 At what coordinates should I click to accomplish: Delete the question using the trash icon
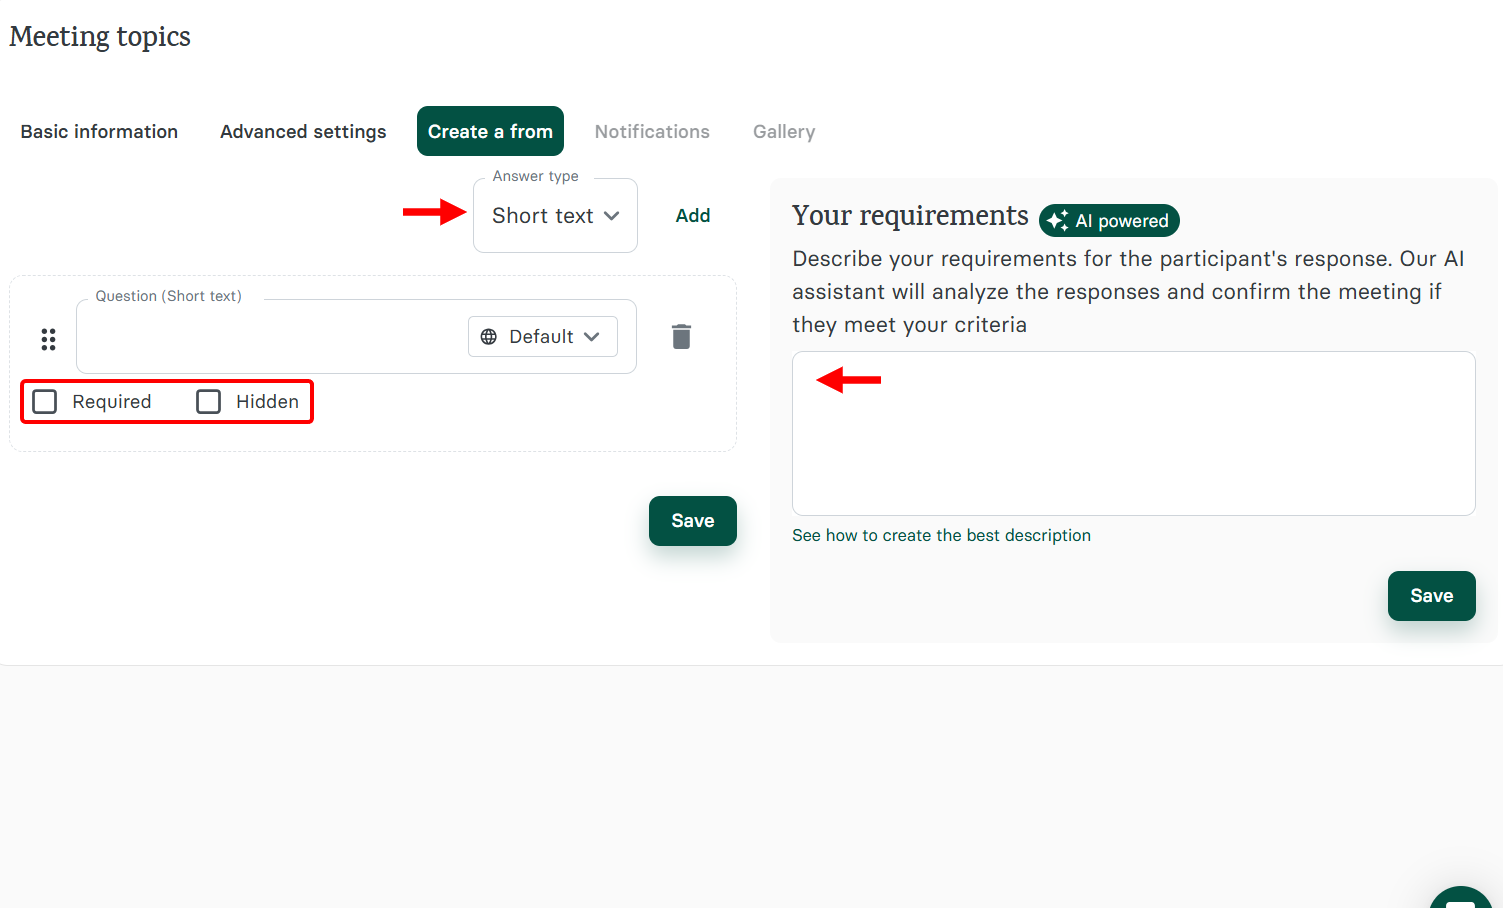coord(681,336)
